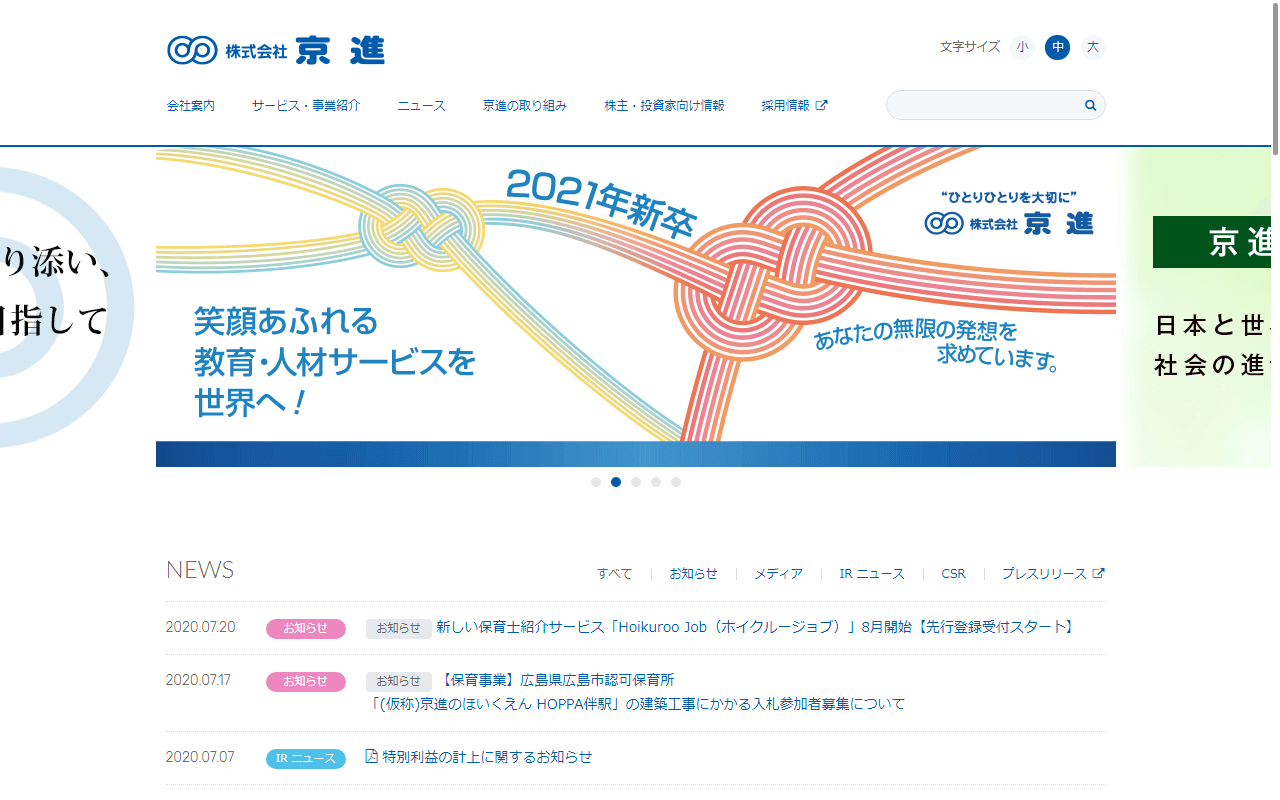The height and width of the screenshot is (800, 1280).
Task: Click the search magnifier icon
Action: (1090, 105)
